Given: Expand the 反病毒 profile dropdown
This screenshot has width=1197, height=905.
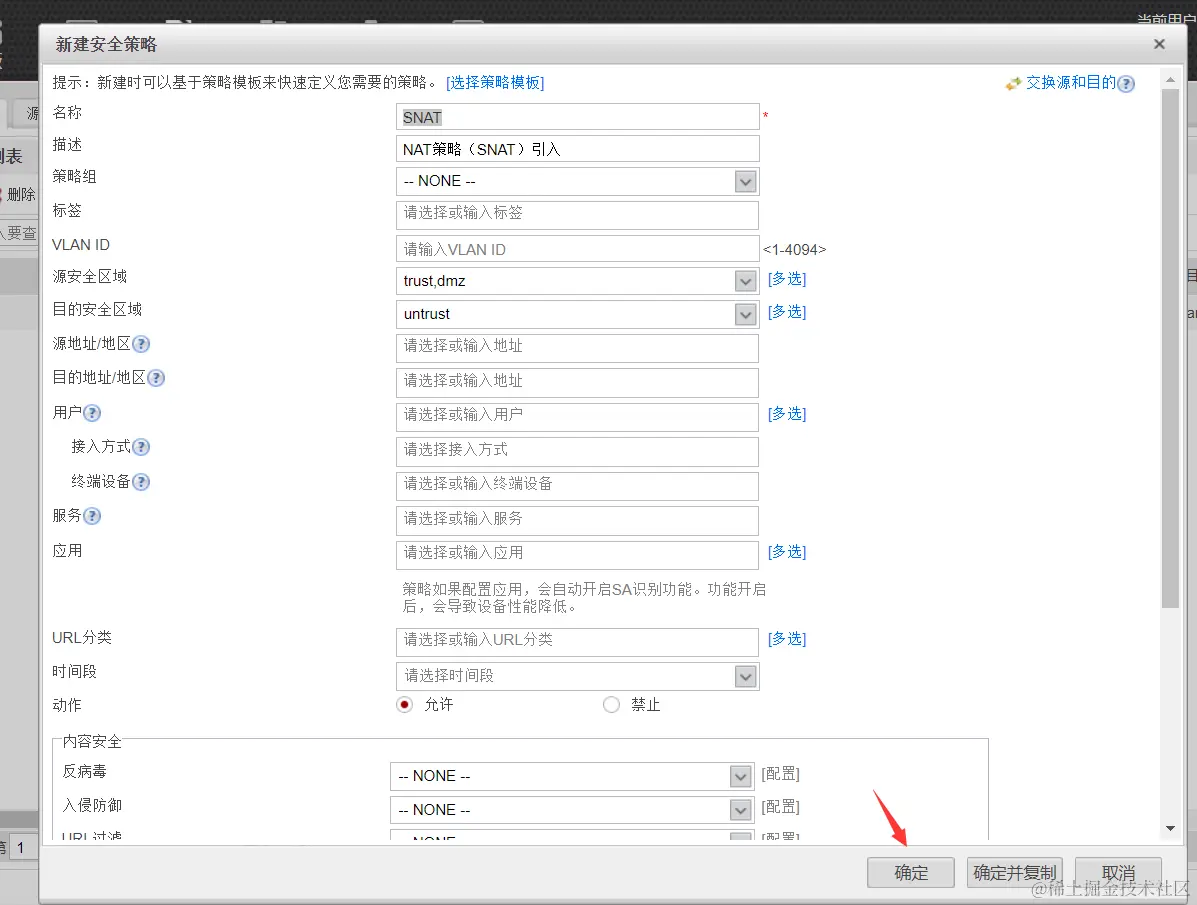Looking at the screenshot, I should 740,777.
